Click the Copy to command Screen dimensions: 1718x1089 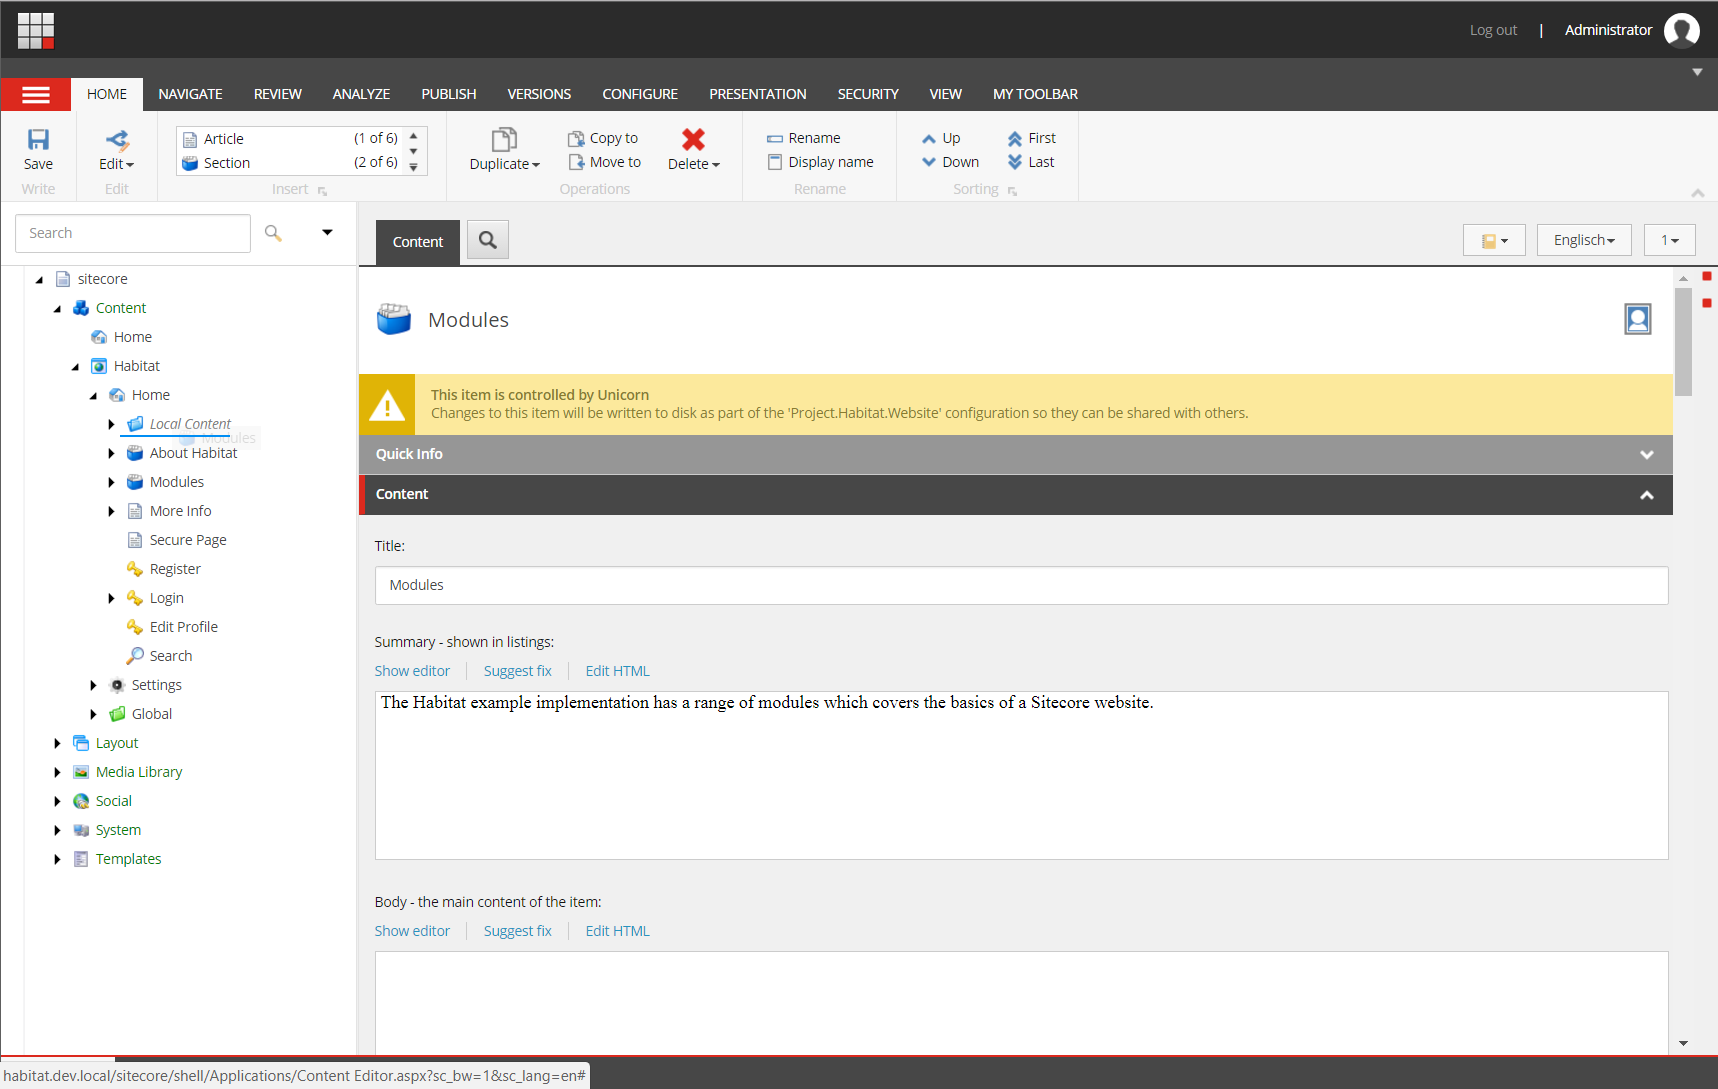[x=603, y=138]
